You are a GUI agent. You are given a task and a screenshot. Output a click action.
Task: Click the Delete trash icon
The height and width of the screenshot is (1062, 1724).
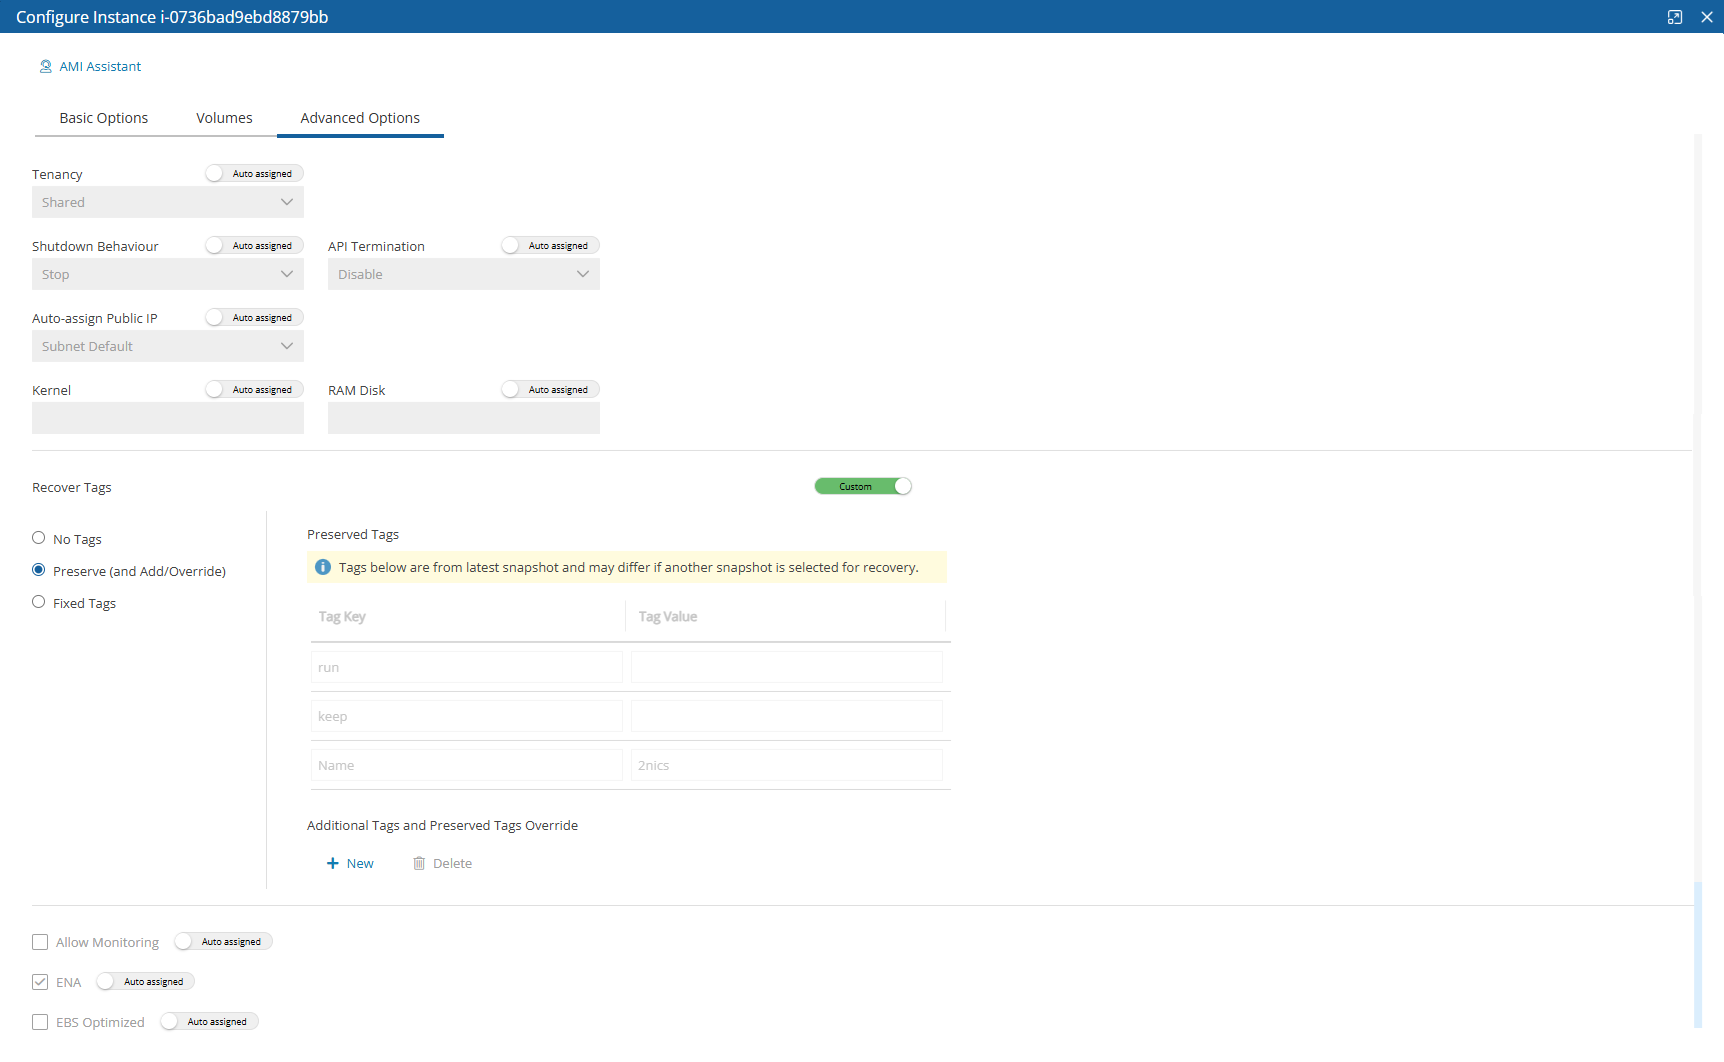pos(419,864)
